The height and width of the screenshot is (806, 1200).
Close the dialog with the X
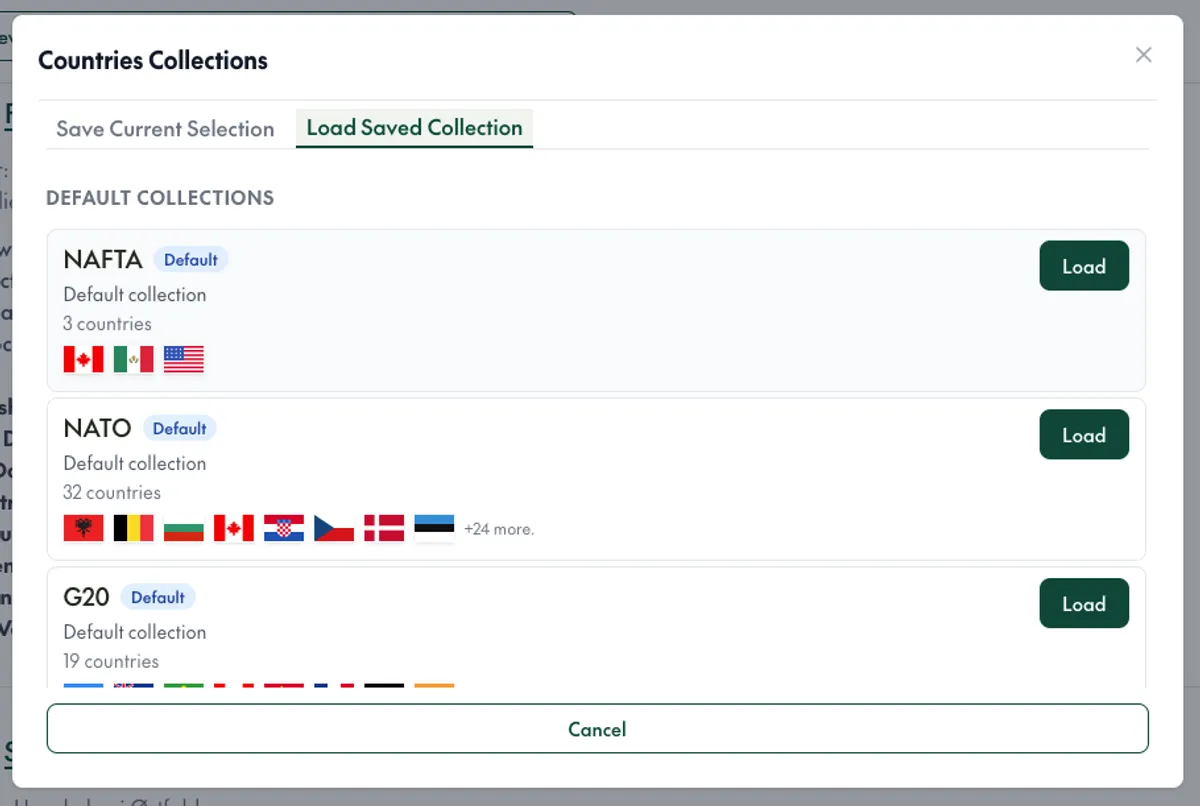tap(1143, 55)
